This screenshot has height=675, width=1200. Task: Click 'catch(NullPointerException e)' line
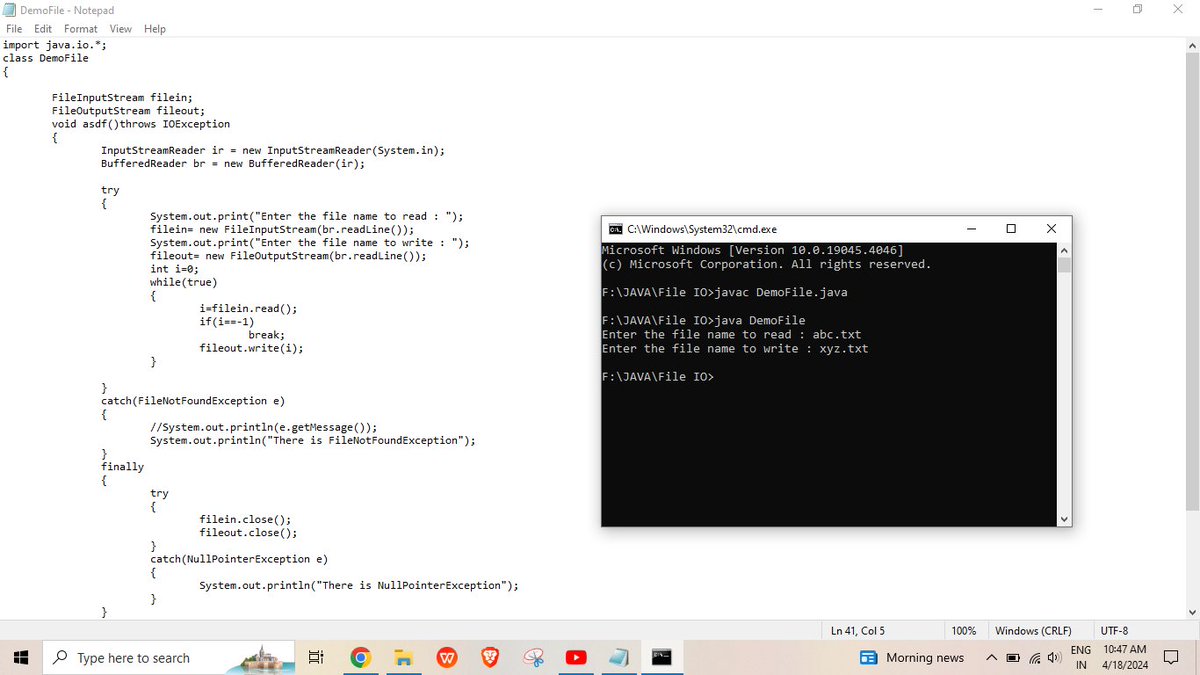(x=239, y=559)
